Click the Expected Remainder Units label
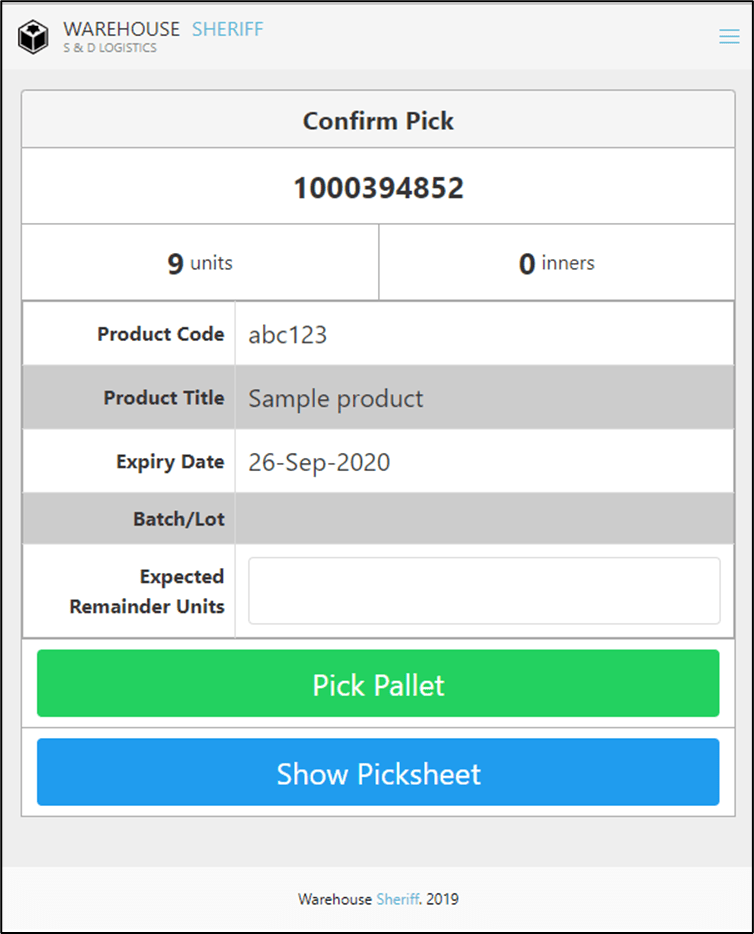Image resolution: width=754 pixels, height=934 pixels. coord(147,591)
